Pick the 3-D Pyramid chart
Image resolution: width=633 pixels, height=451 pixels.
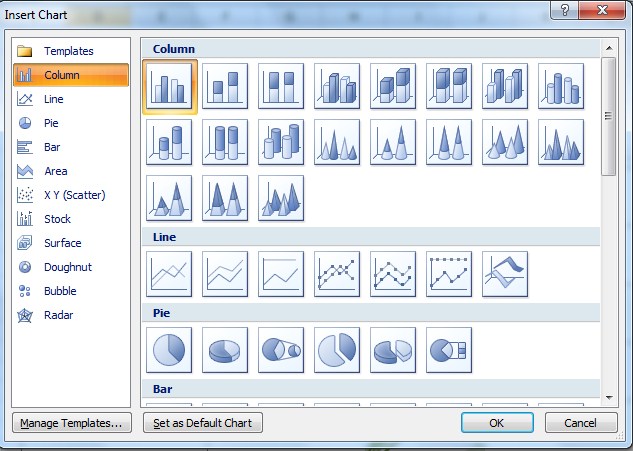[x=281, y=198]
